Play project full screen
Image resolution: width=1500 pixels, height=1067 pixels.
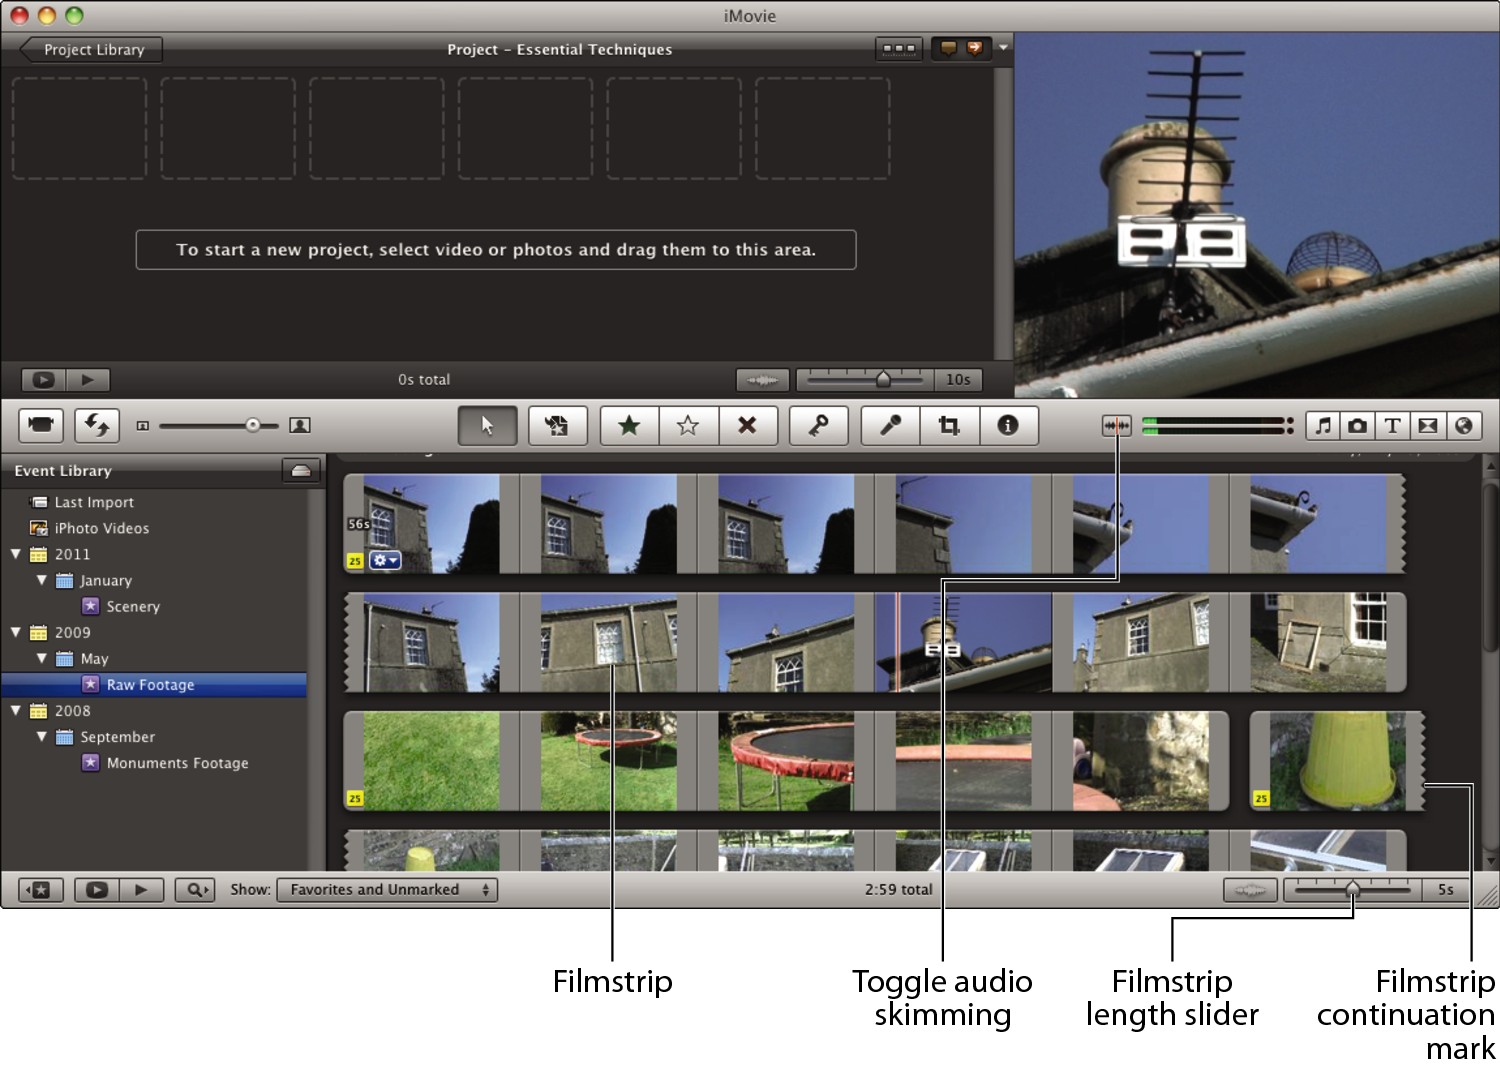point(43,380)
